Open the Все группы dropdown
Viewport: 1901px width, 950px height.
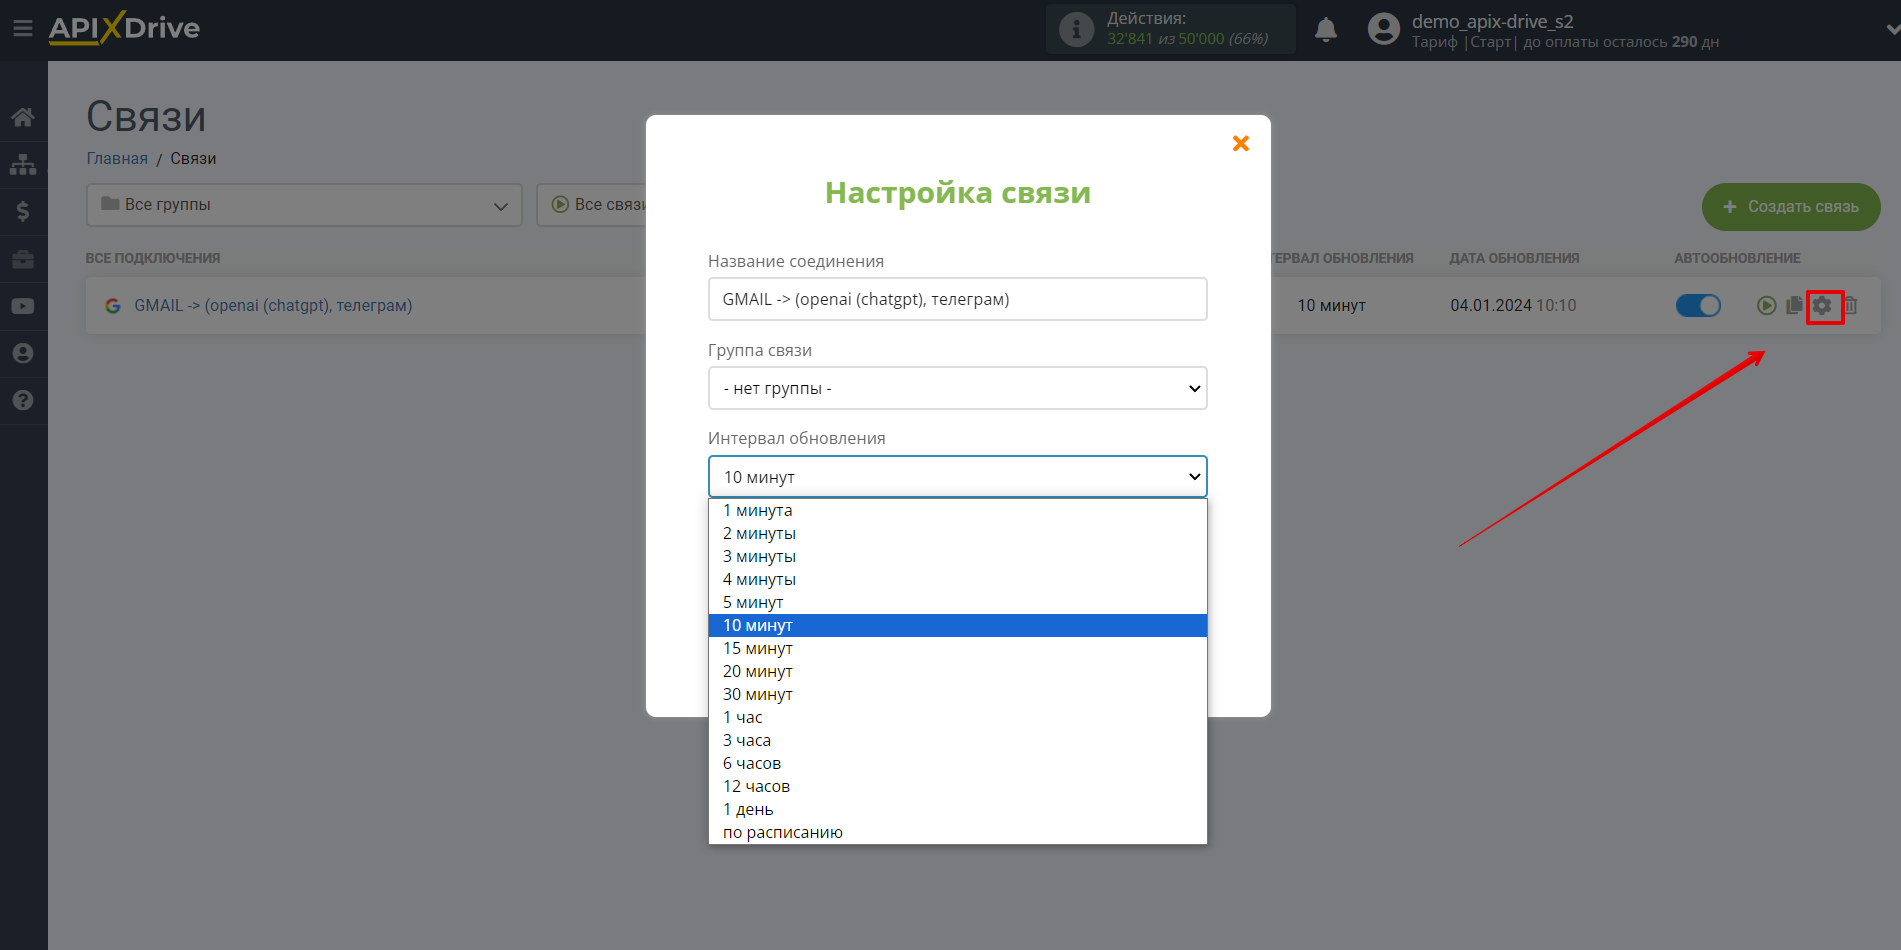tap(304, 205)
